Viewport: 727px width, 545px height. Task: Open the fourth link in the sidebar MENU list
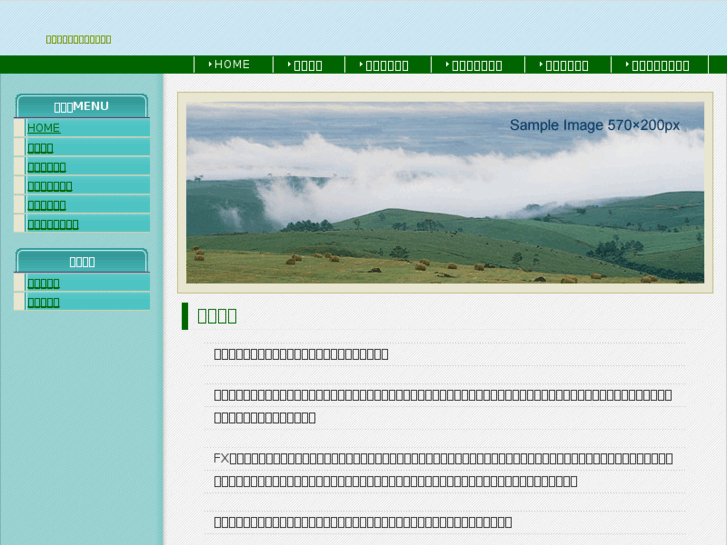coord(50,186)
